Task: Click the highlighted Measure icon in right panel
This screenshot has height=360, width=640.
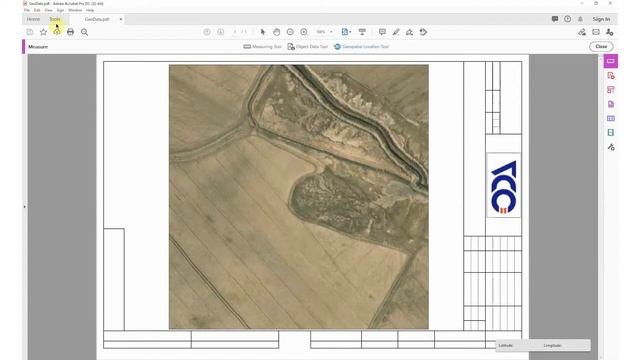Action: pos(611,61)
